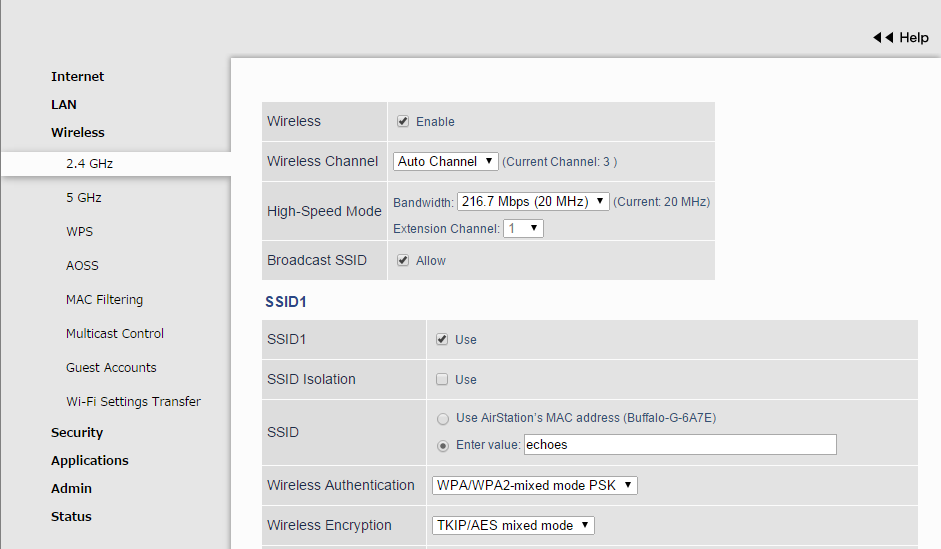941x549 pixels.
Task: Expand the Bandwidth dropdown
Action: pyautogui.click(x=532, y=201)
